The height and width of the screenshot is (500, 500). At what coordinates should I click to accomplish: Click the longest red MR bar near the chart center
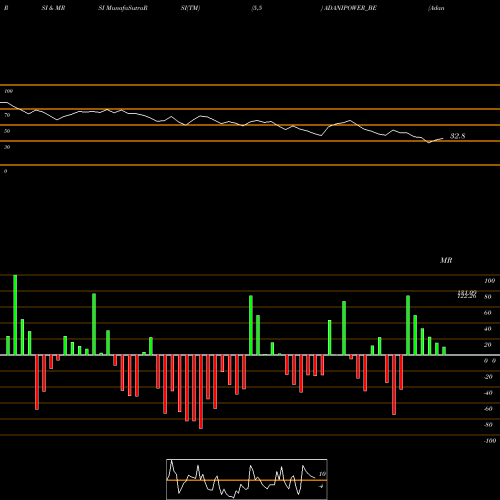point(201,392)
